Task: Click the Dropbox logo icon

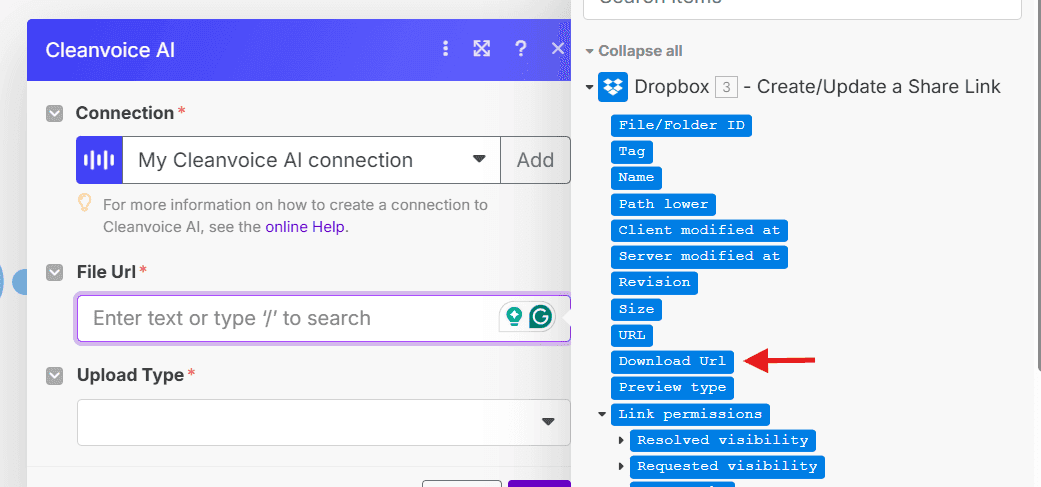Action: tap(612, 87)
